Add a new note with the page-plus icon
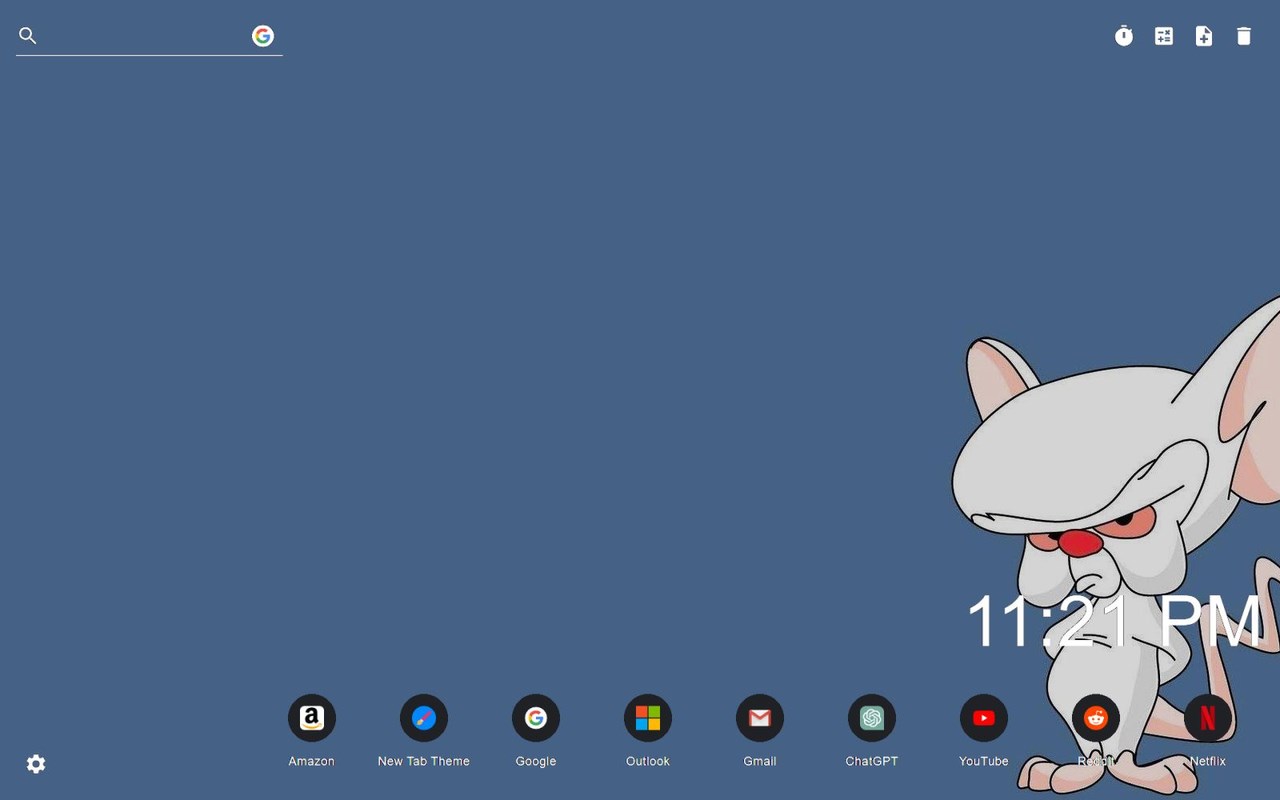This screenshot has height=800, width=1280. tap(1204, 36)
